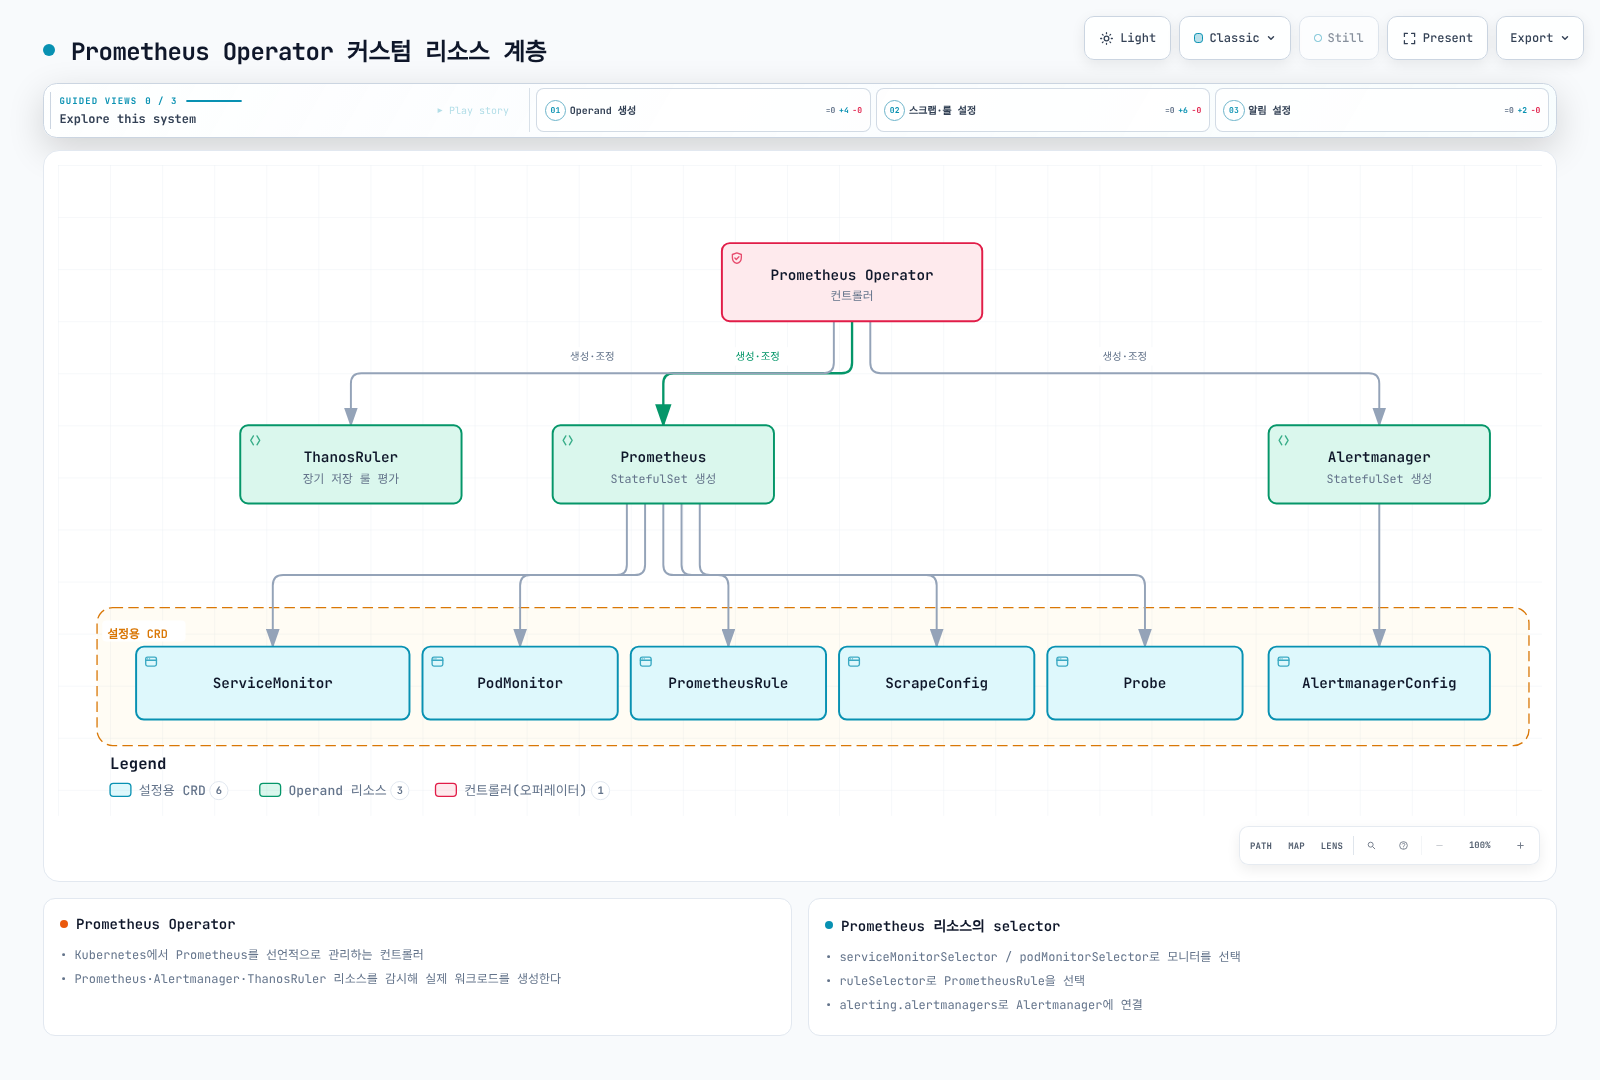The image size is (1600, 1080).
Task: Select the Alertmanager StatefulSet node
Action: 1379,464
